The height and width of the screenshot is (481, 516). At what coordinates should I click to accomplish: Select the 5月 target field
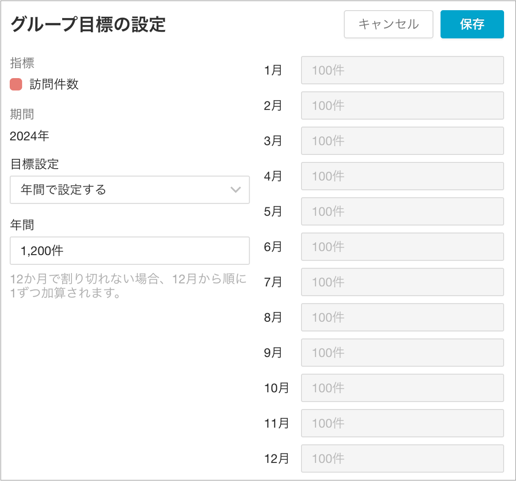pos(402,211)
